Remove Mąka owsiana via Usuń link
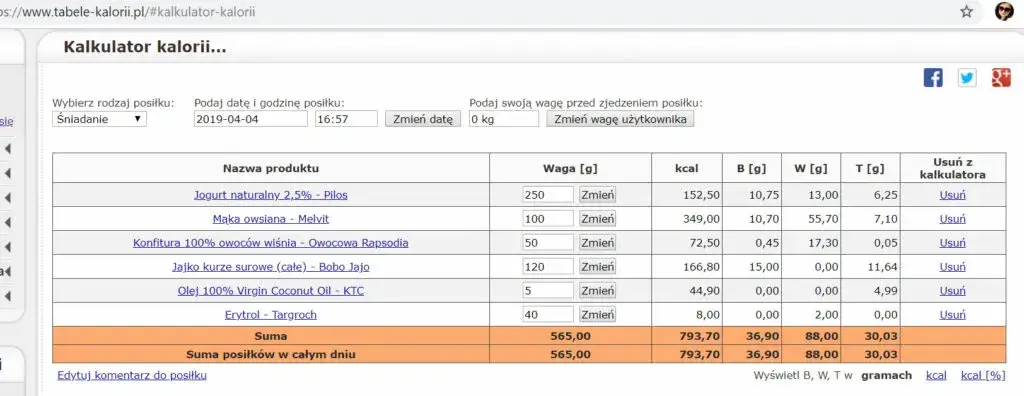The height and width of the screenshot is (396, 1024). click(x=952, y=219)
